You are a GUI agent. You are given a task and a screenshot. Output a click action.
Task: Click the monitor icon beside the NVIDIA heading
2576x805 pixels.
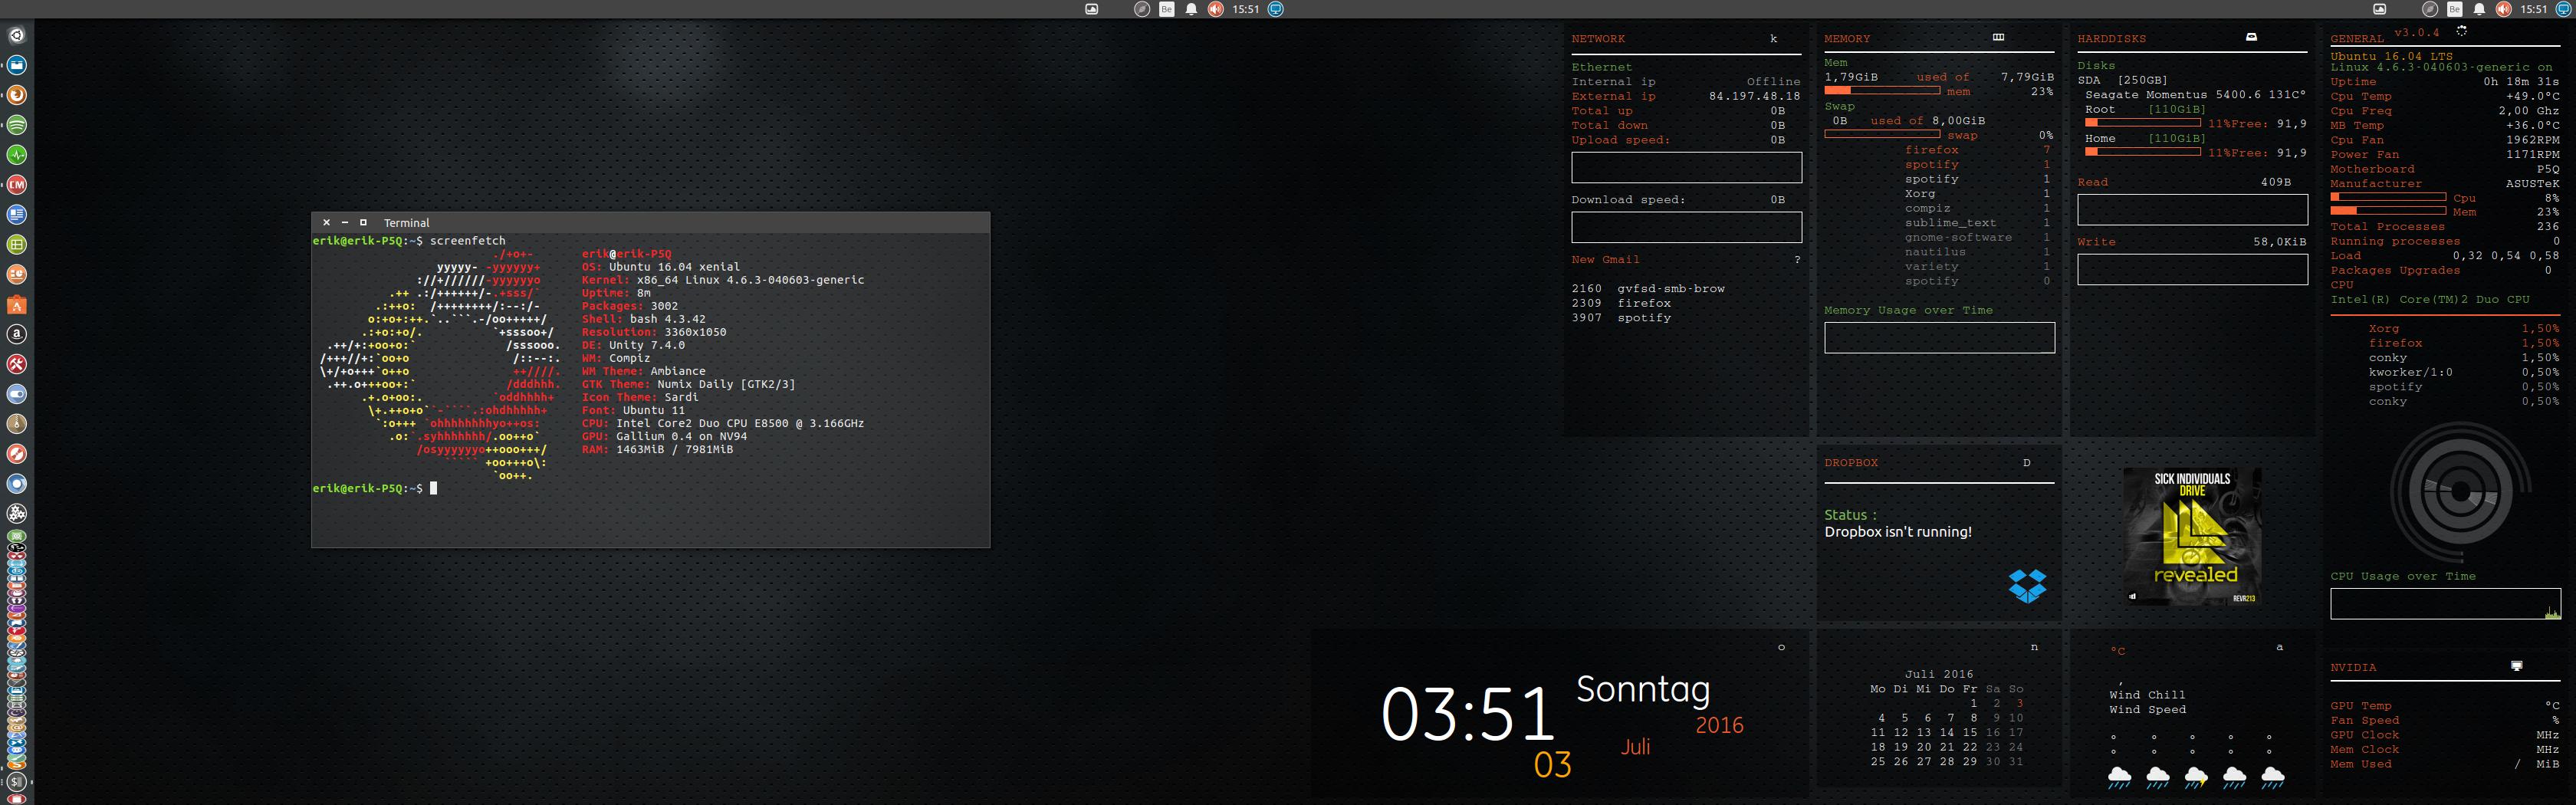point(2517,666)
